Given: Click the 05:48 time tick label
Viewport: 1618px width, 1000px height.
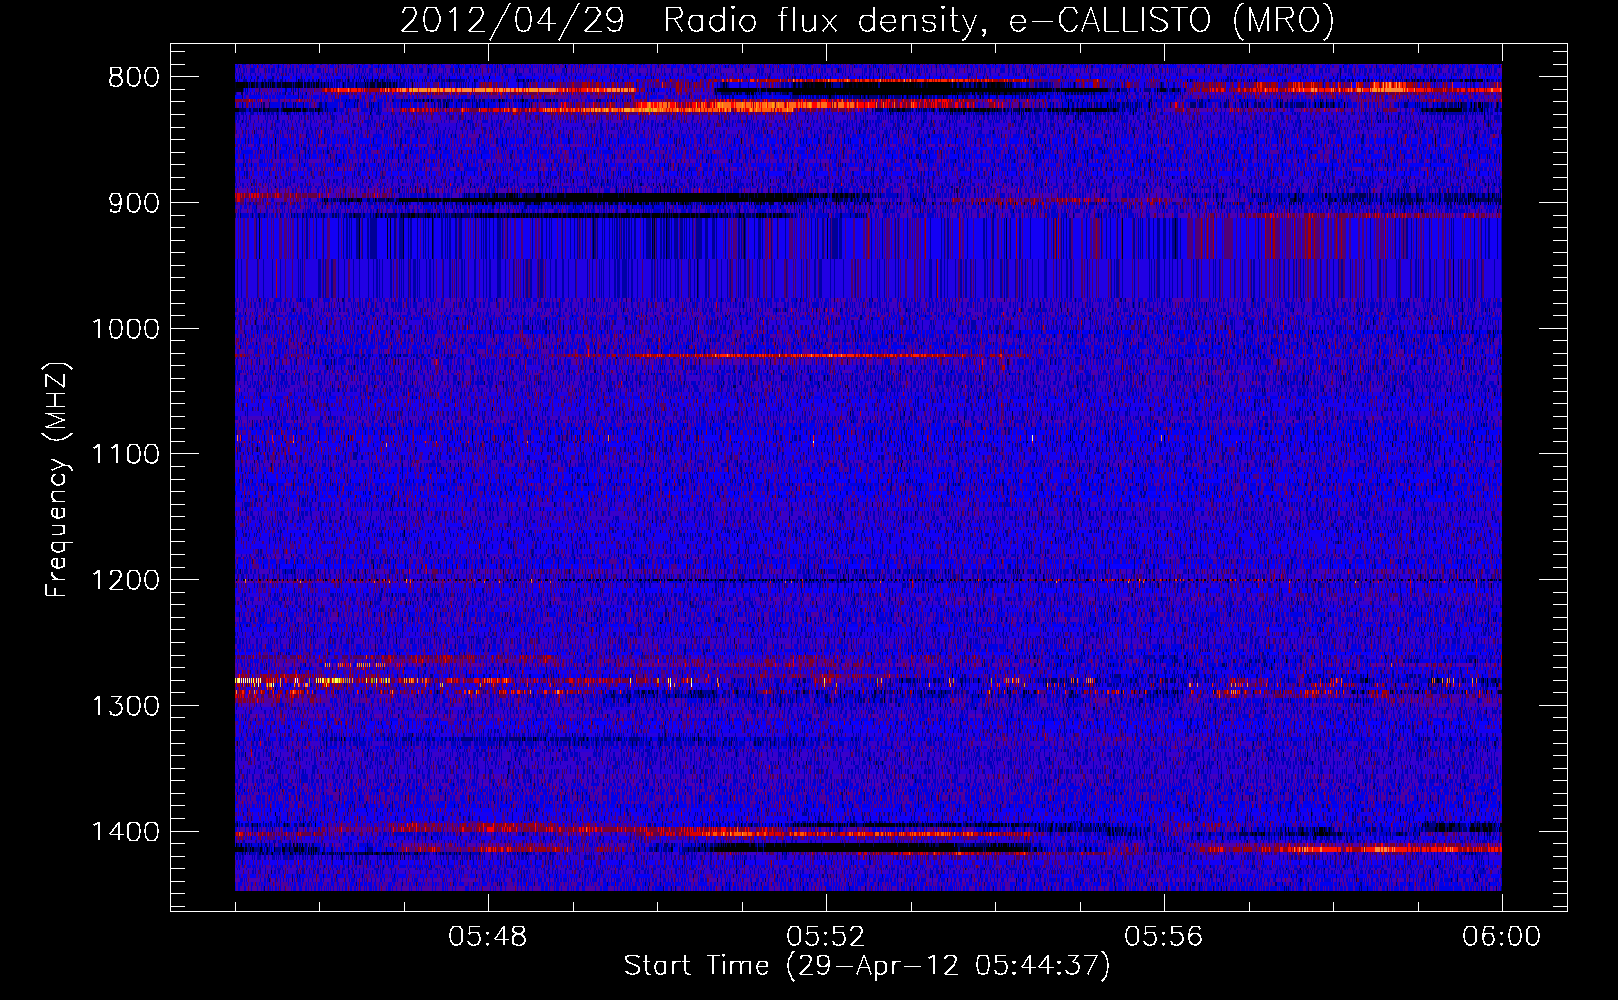Looking at the screenshot, I should pyautogui.click(x=488, y=937).
